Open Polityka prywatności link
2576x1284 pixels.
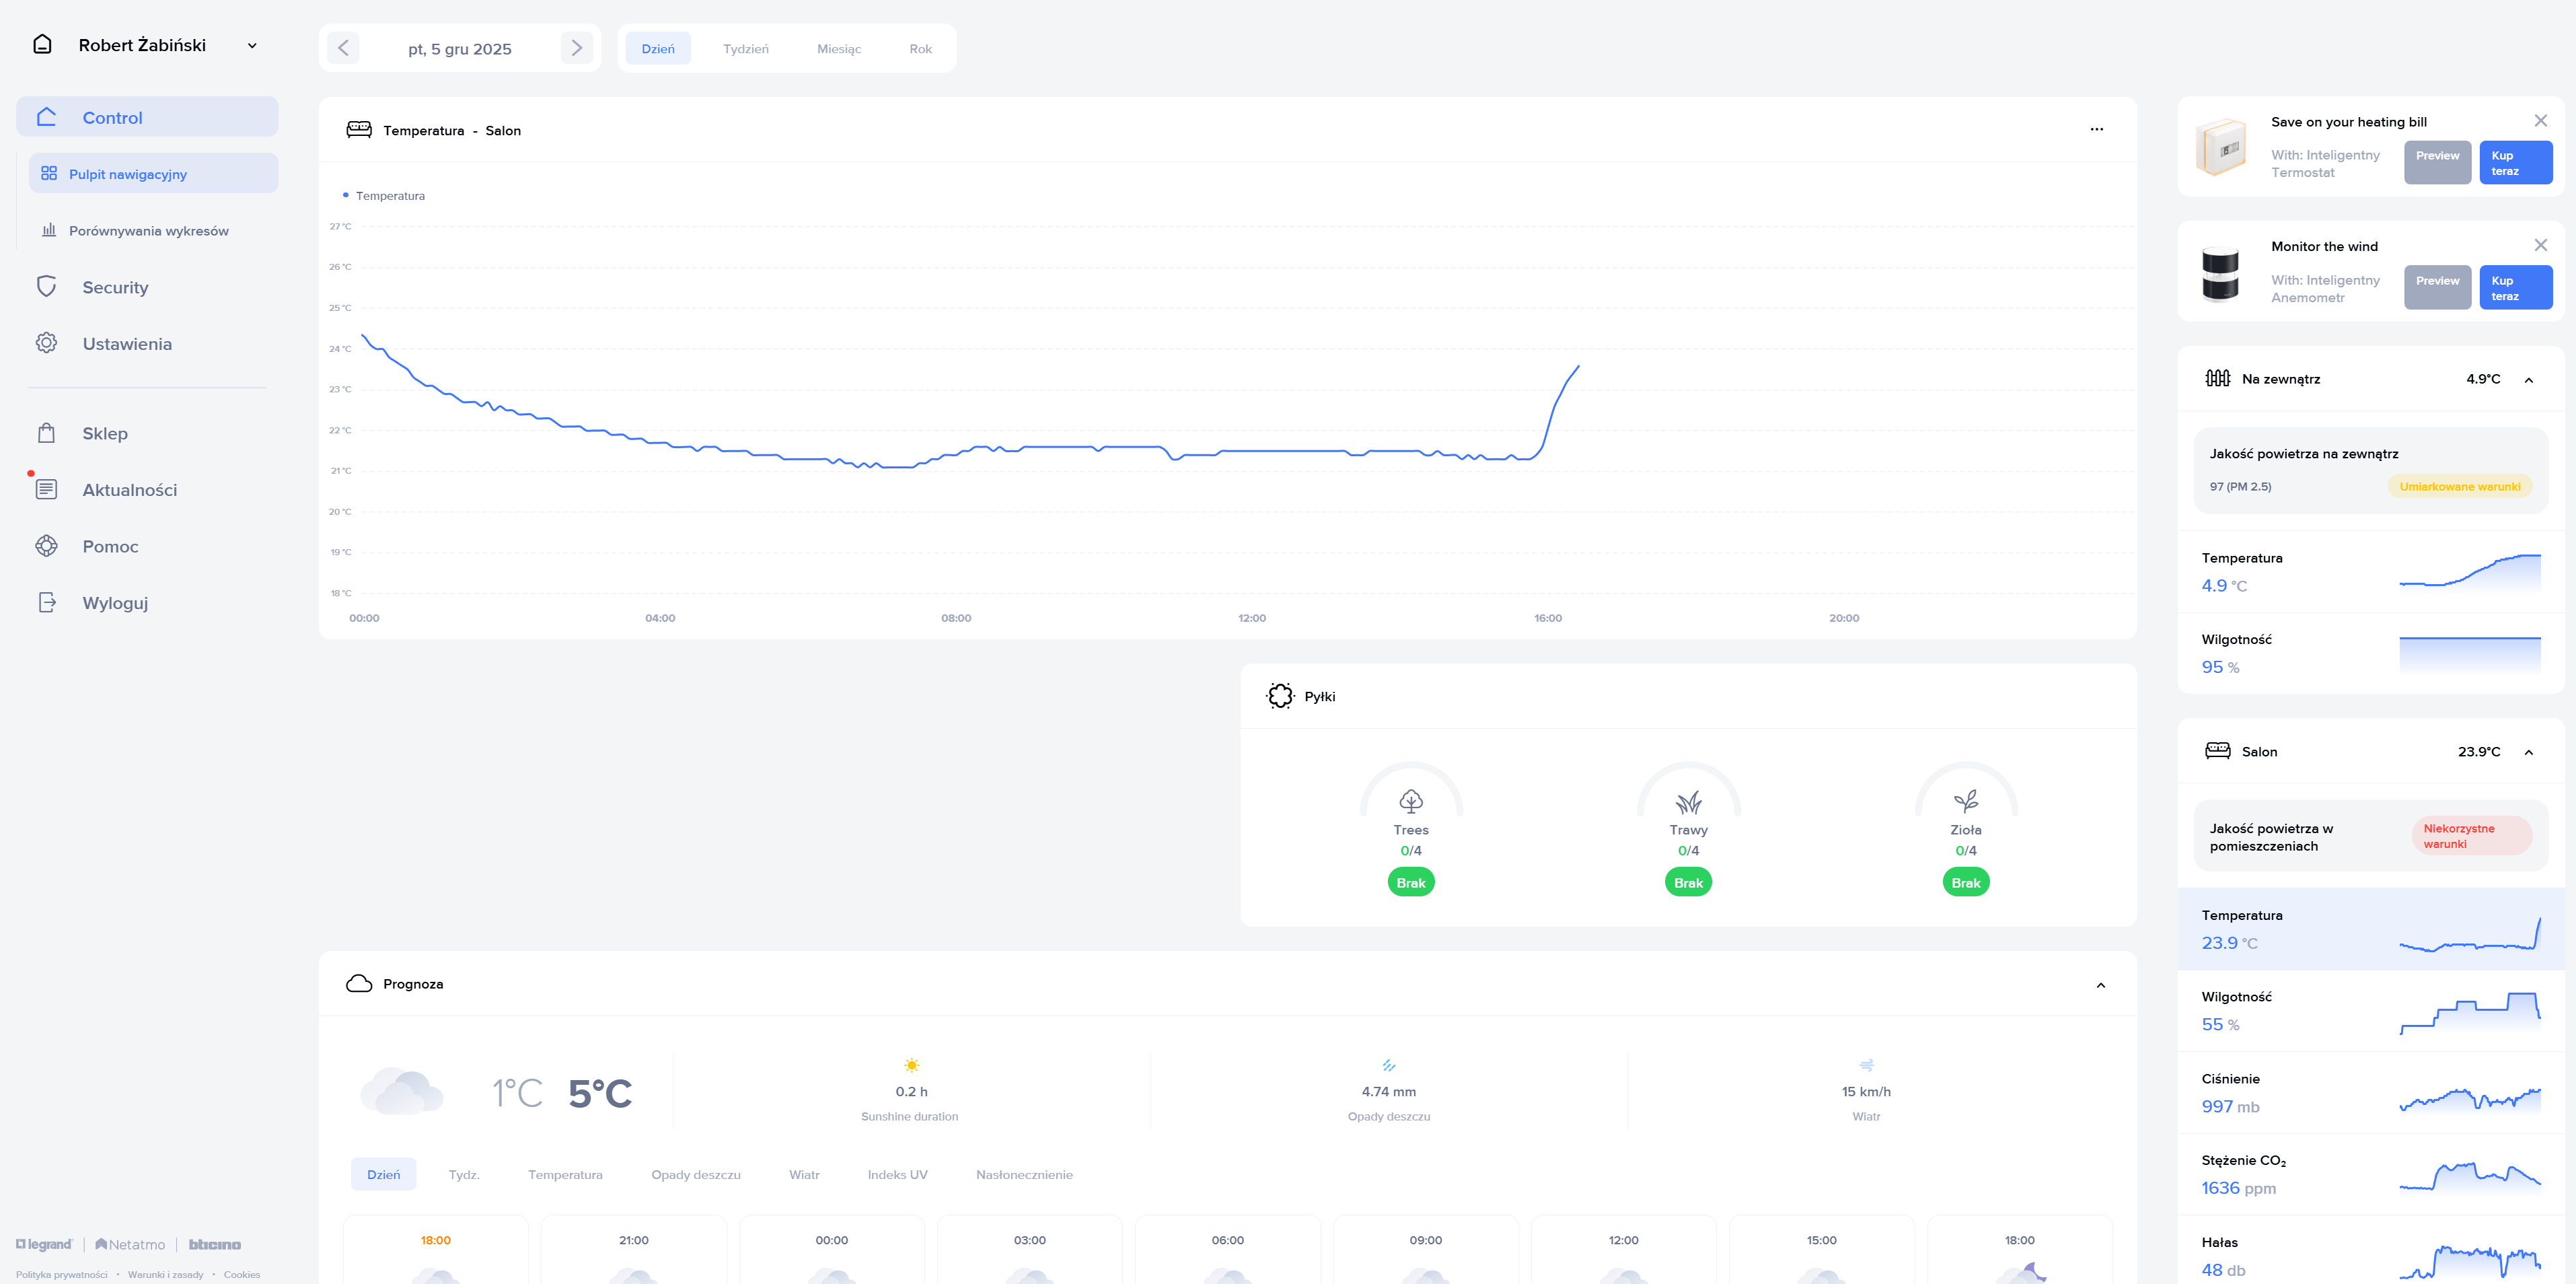61,1274
